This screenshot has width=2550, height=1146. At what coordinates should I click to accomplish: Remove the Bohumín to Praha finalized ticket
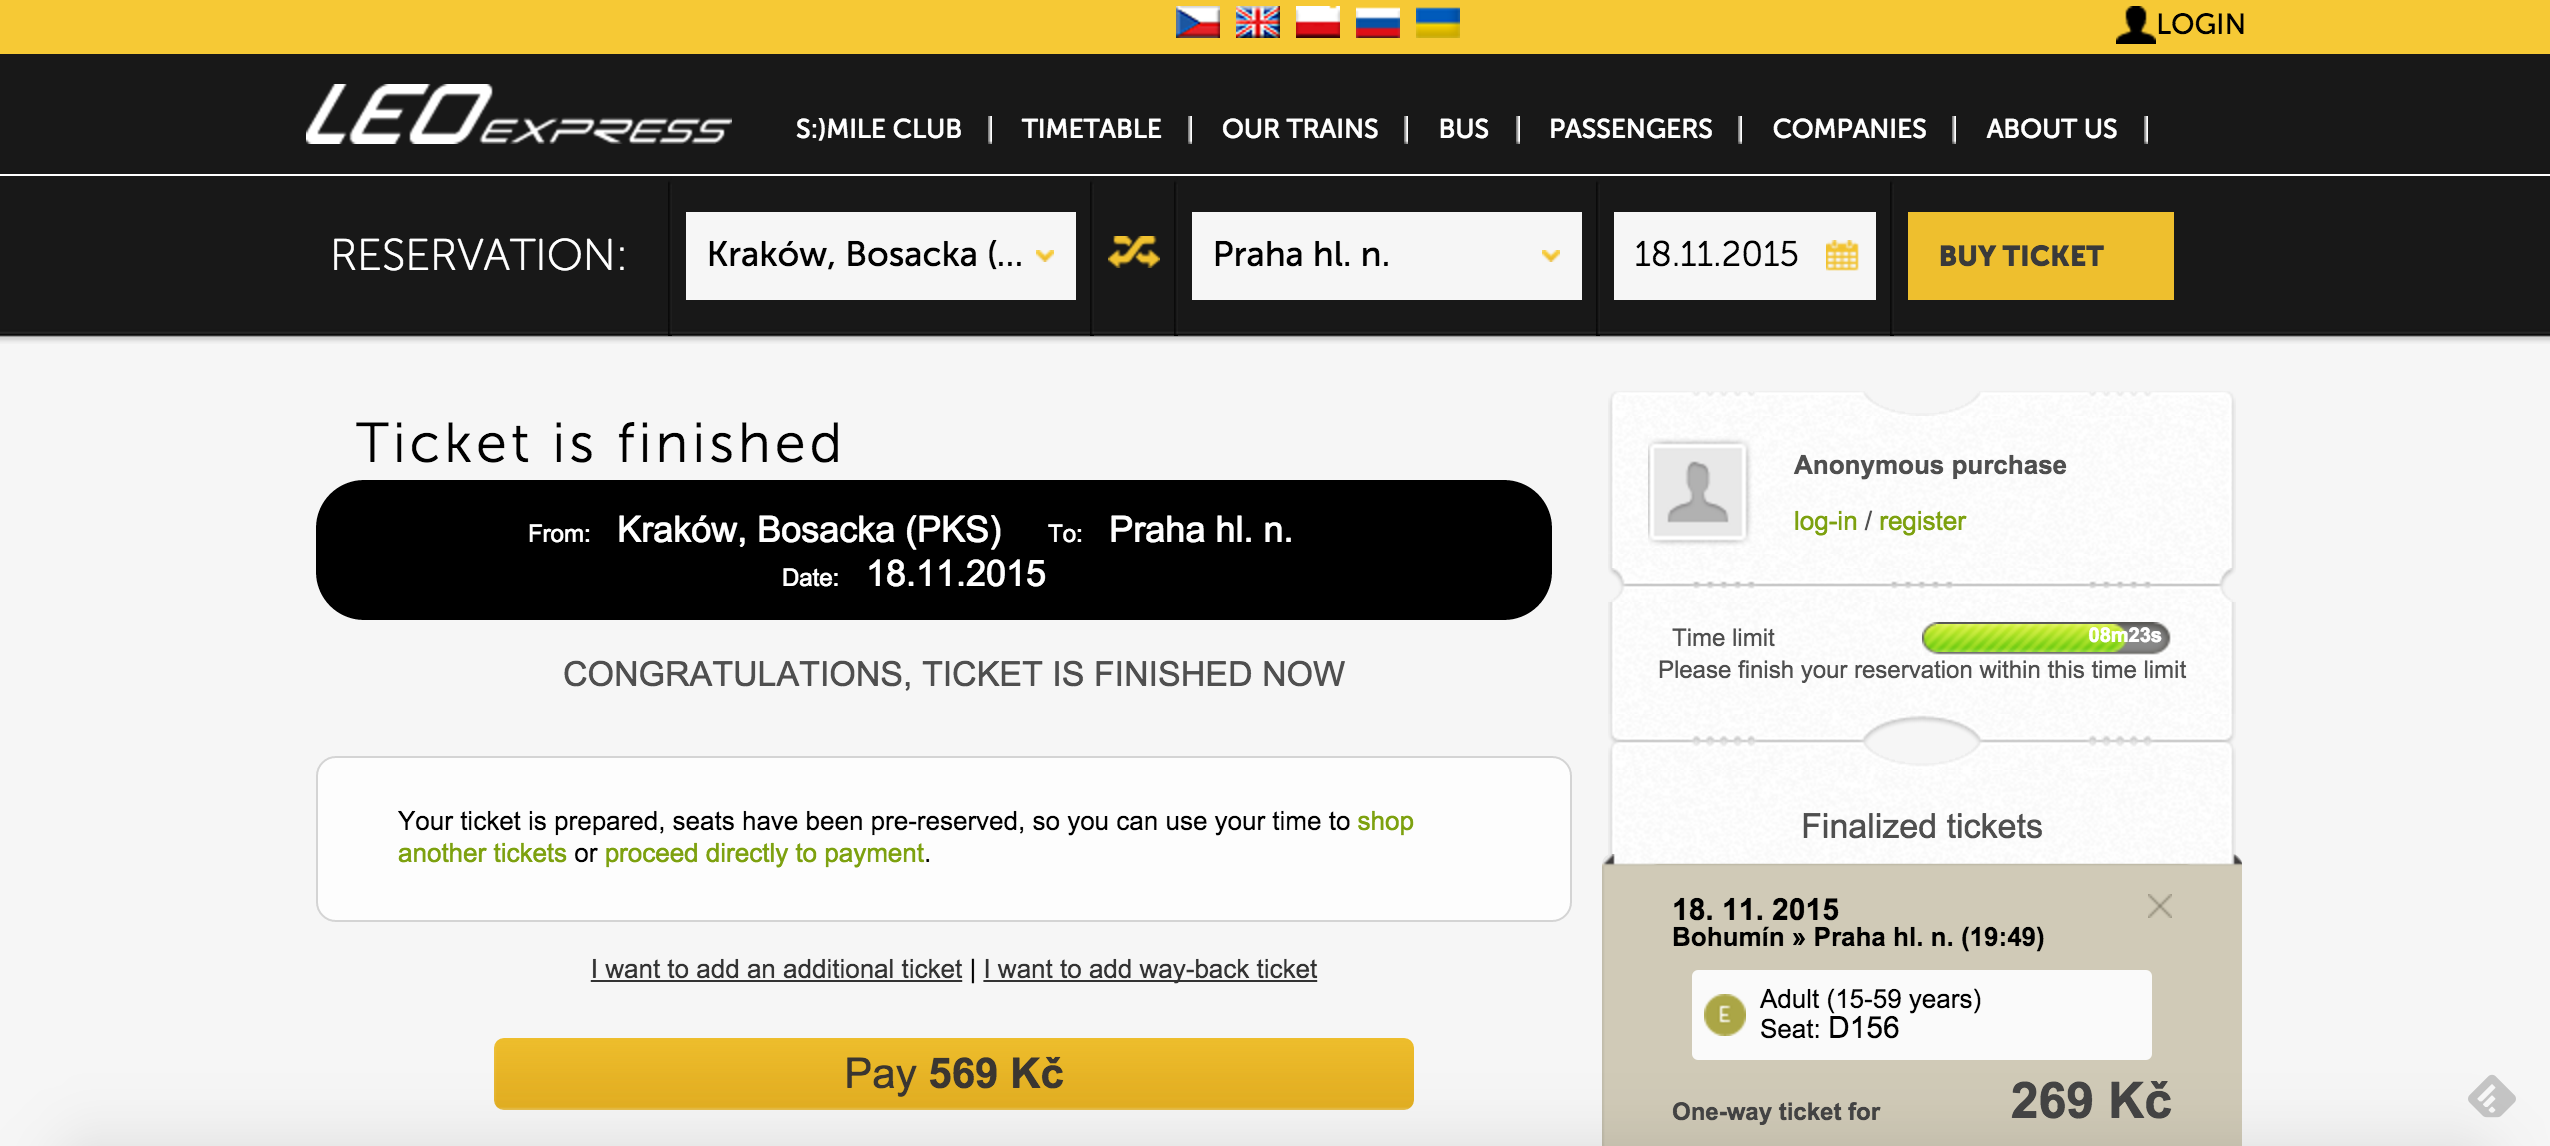click(2159, 906)
